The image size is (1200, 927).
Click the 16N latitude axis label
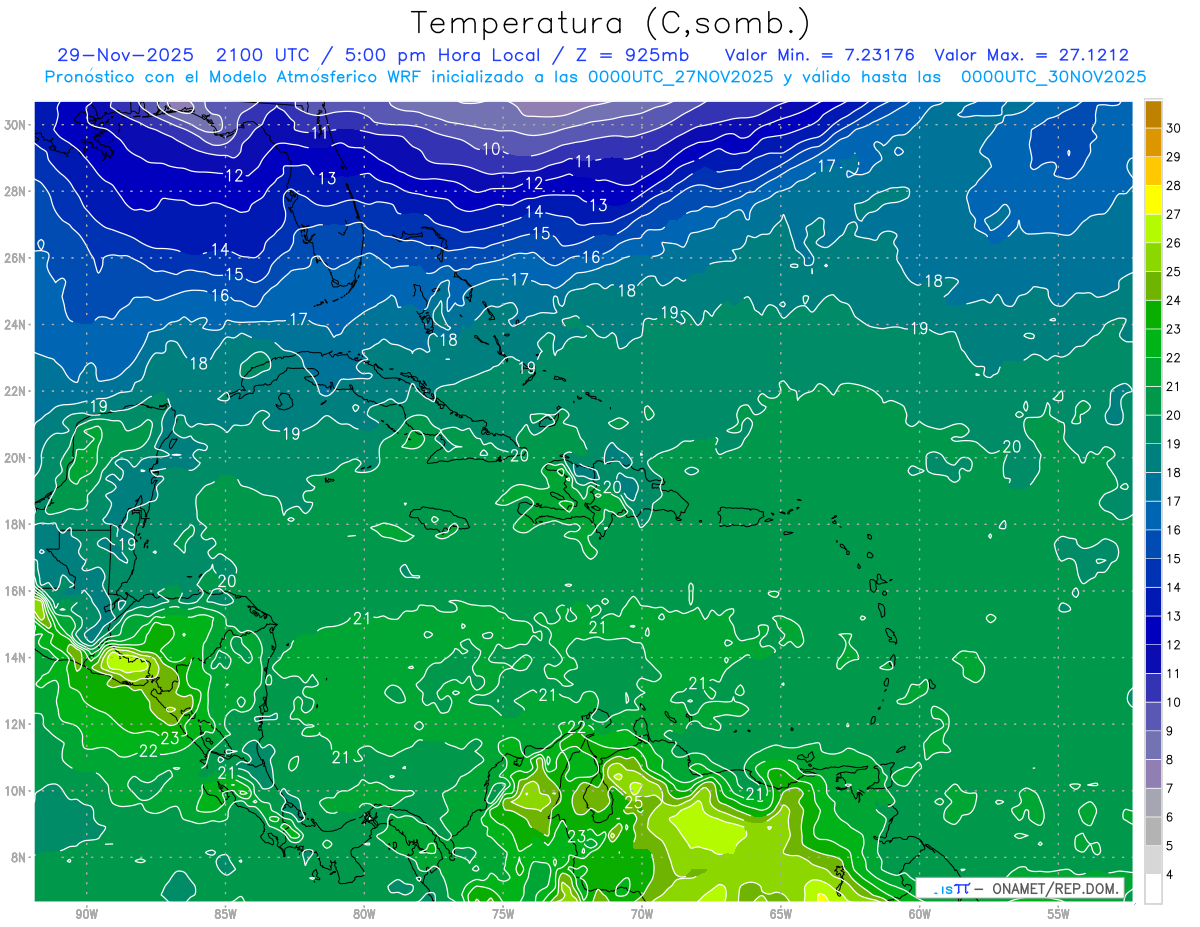pos(17,591)
